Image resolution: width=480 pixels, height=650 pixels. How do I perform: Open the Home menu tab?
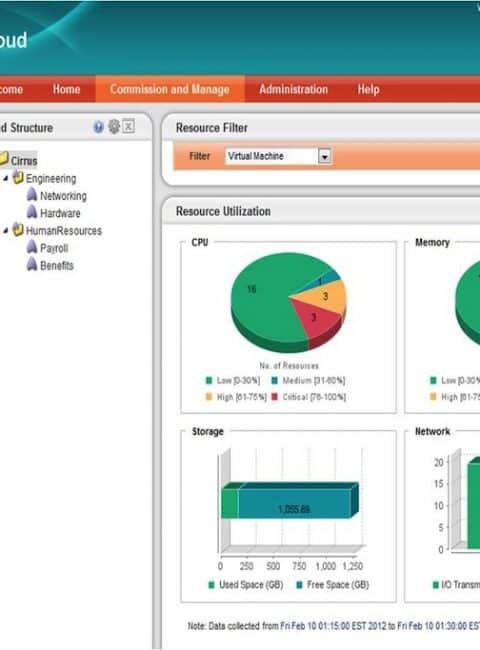coord(66,90)
